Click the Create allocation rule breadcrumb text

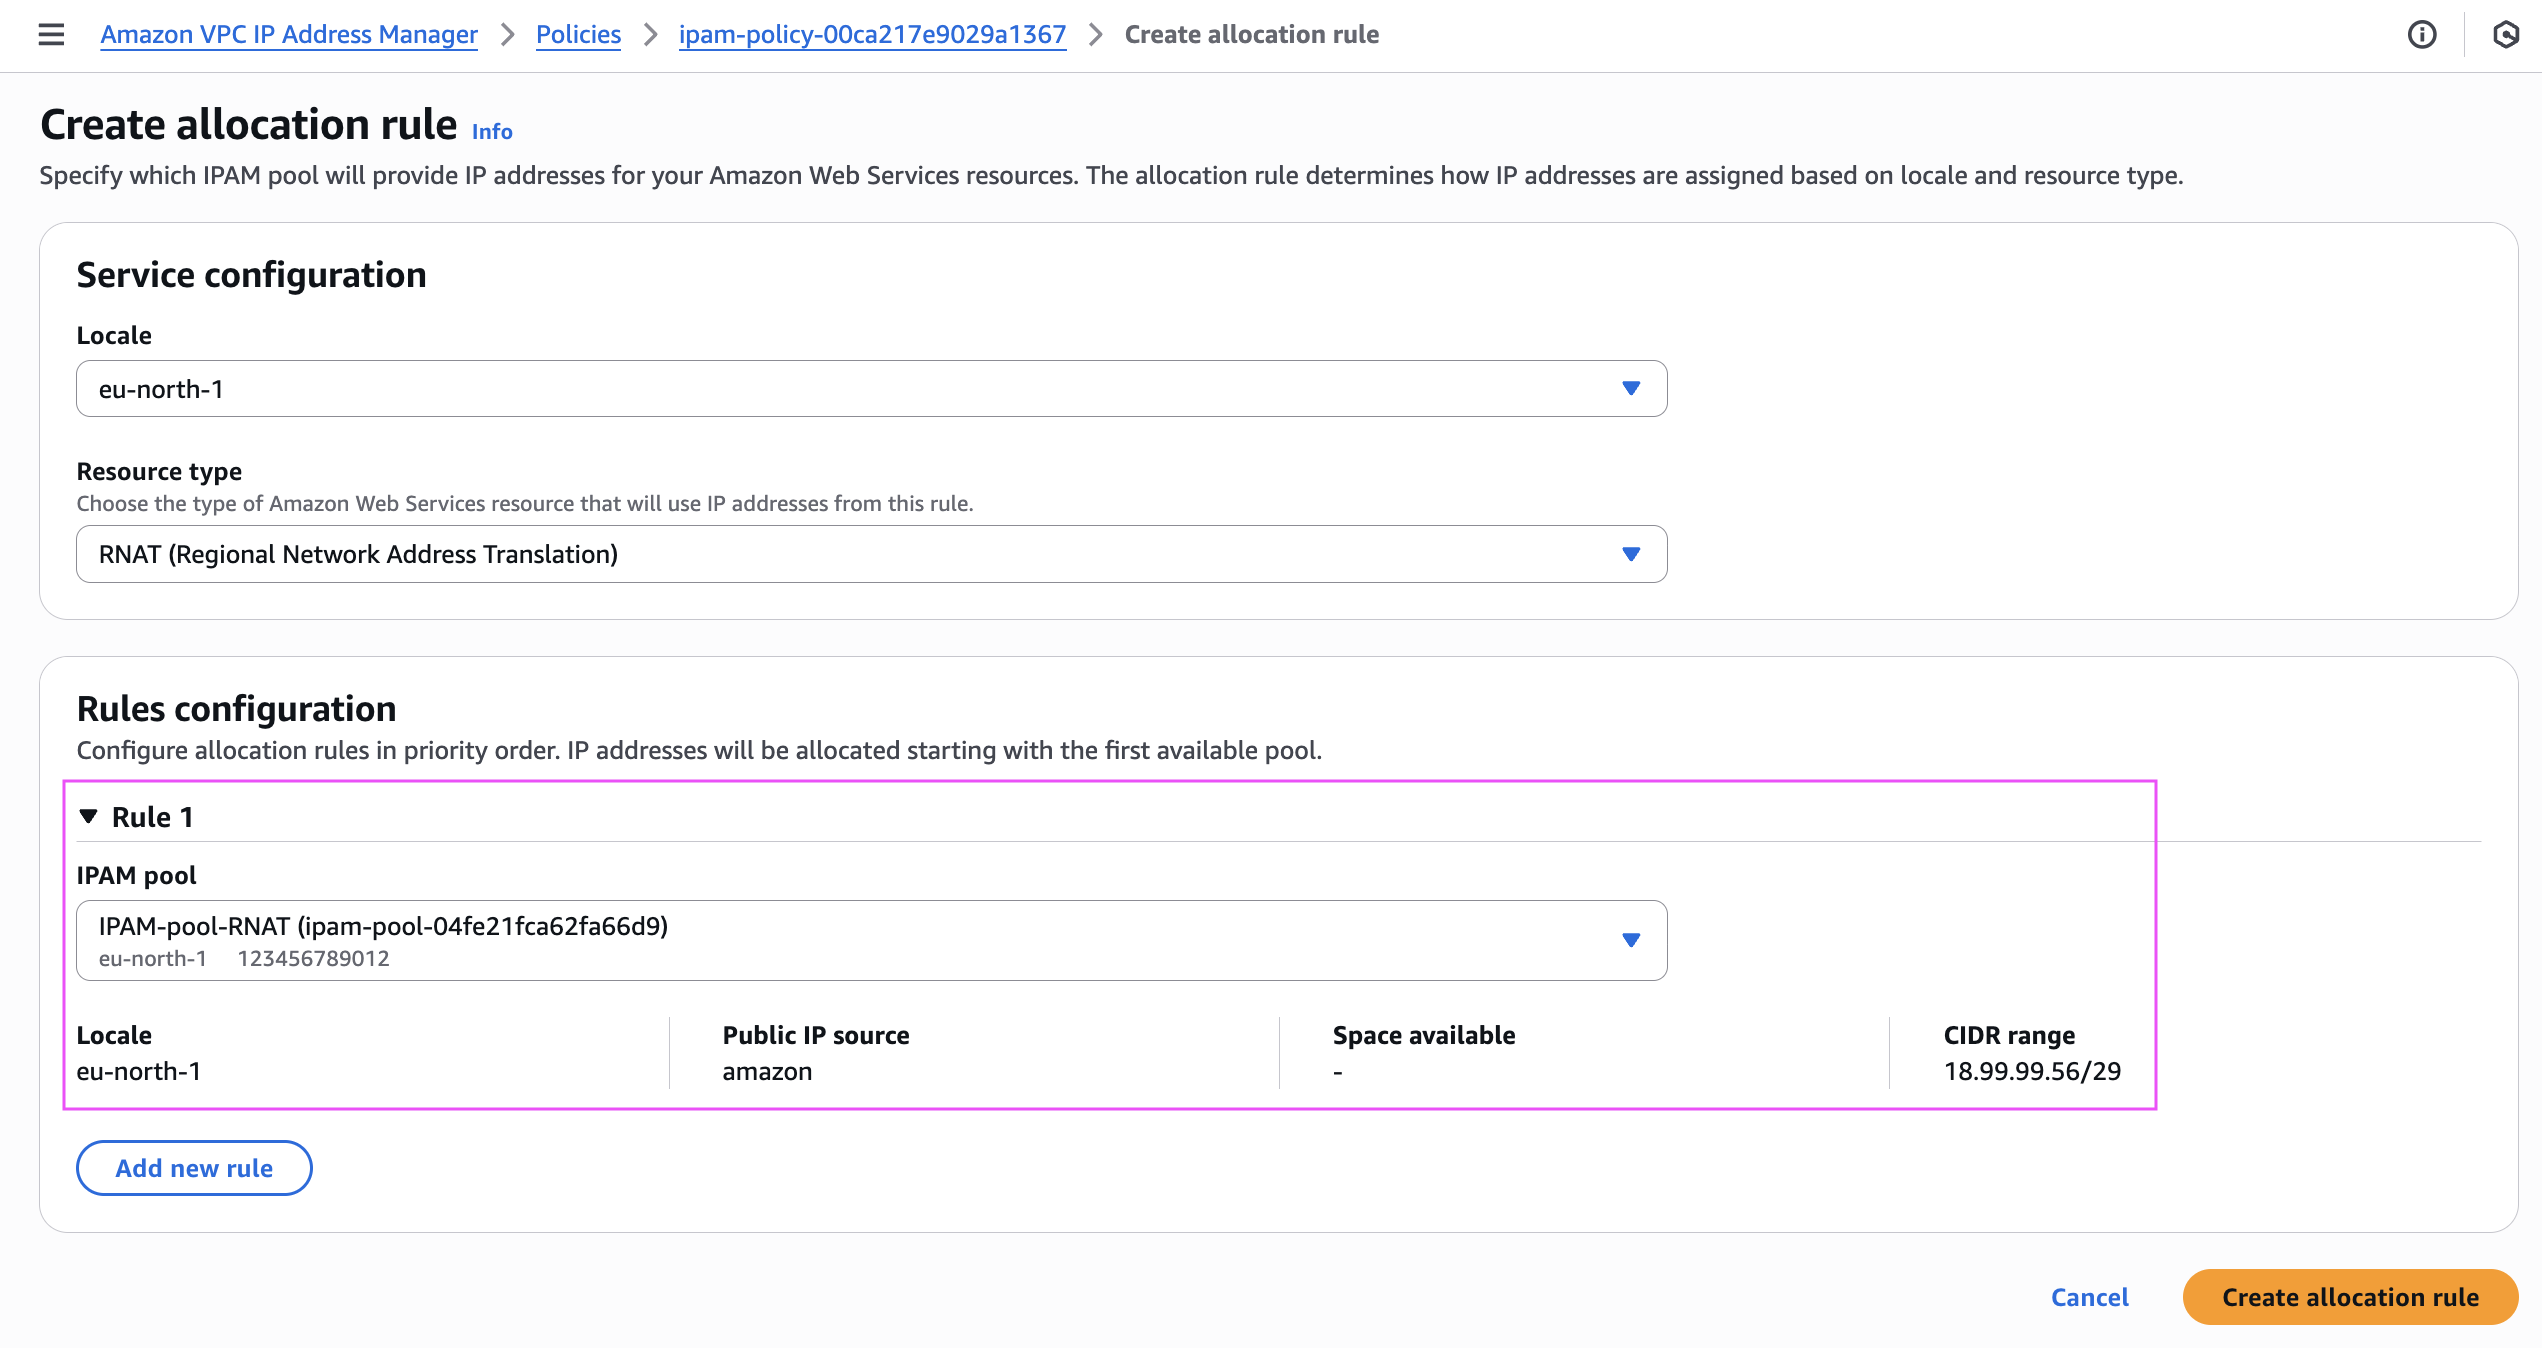pos(1251,35)
